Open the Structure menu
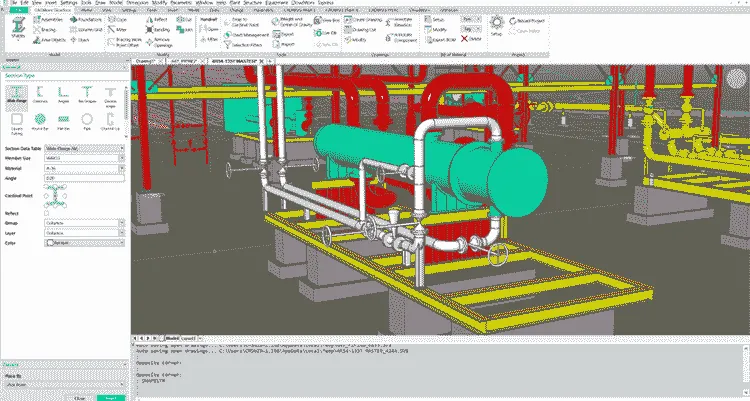Viewport: 750px width, 401px height. click(252, 2)
